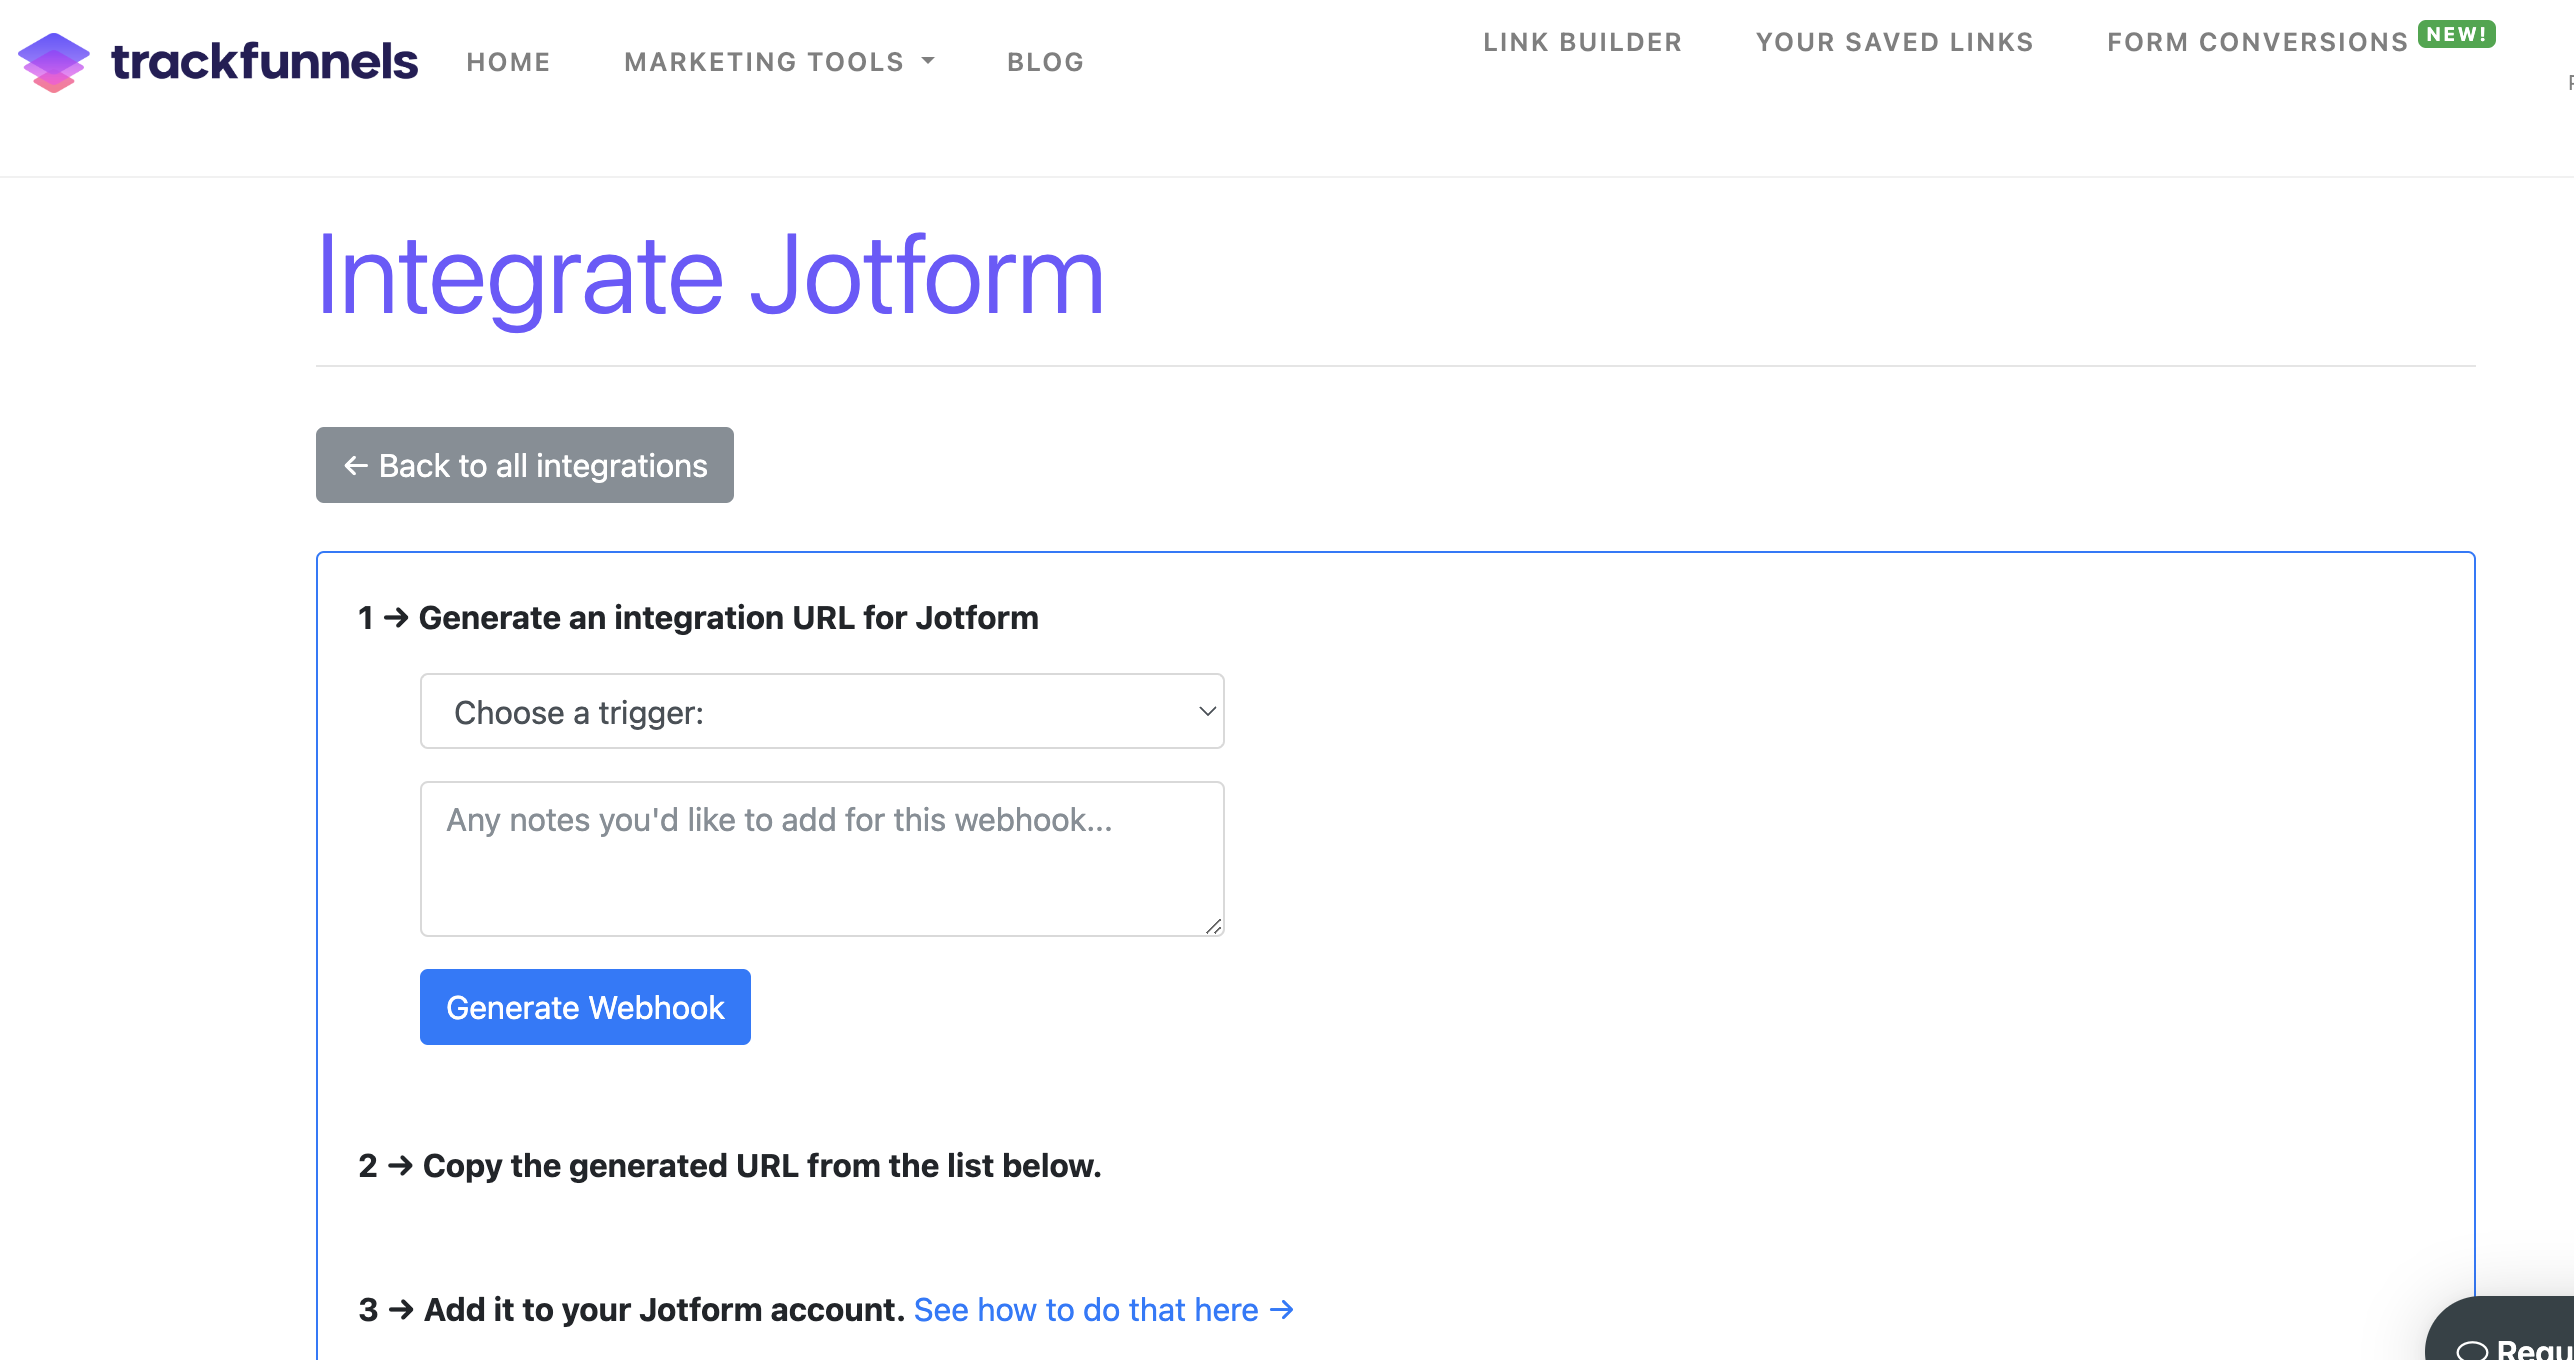Open the See how to do that here link
This screenshot has height=1360, width=2574.
point(1104,1310)
